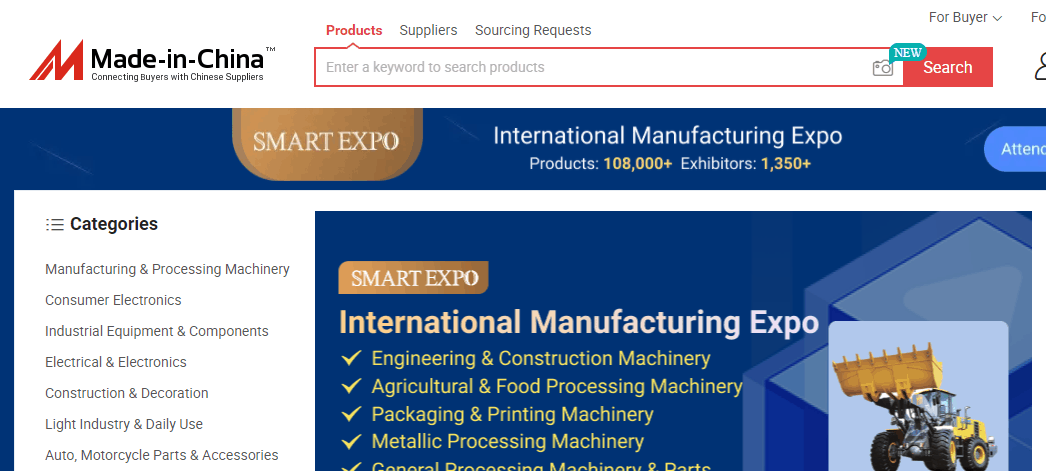Screen dimensions: 1046x471
Task: Switch to the Suppliers tab
Action: pyautogui.click(x=428, y=30)
